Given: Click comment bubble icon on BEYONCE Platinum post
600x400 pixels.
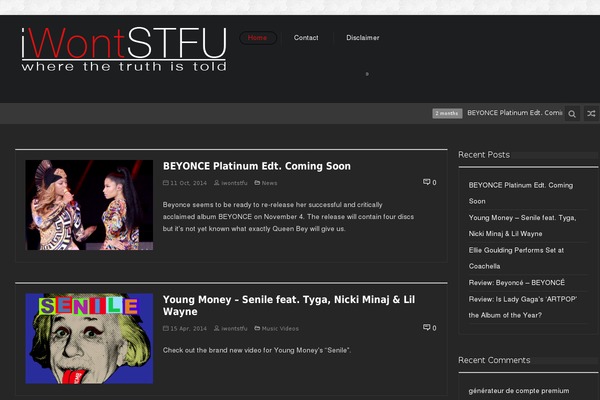Looking at the screenshot, I should pyautogui.click(x=426, y=182).
